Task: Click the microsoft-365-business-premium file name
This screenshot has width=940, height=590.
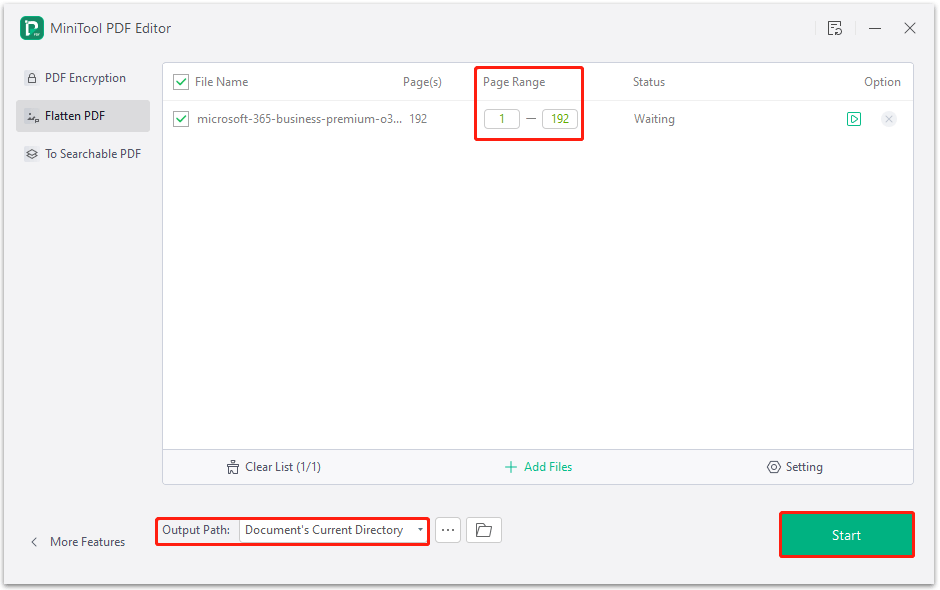Action: click(x=299, y=119)
